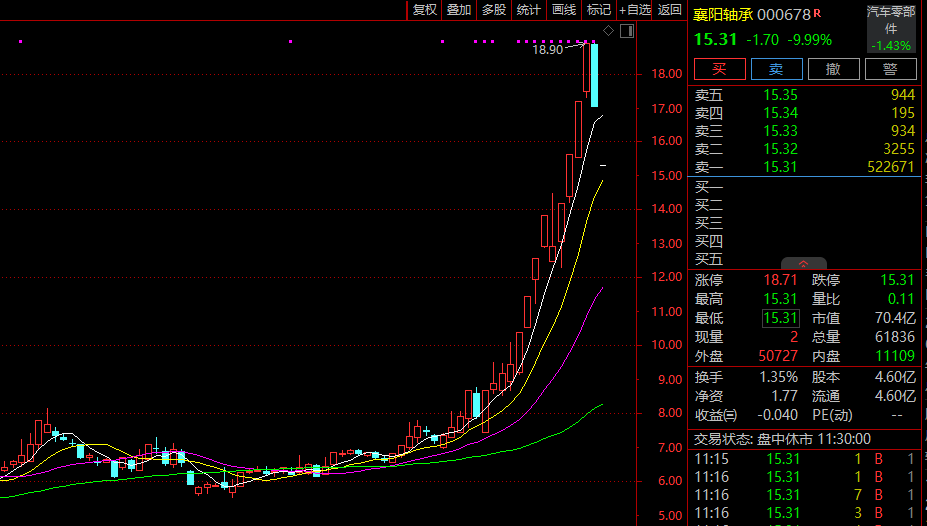Click the 买 (buy) button
The height and width of the screenshot is (526, 927).
(719, 68)
